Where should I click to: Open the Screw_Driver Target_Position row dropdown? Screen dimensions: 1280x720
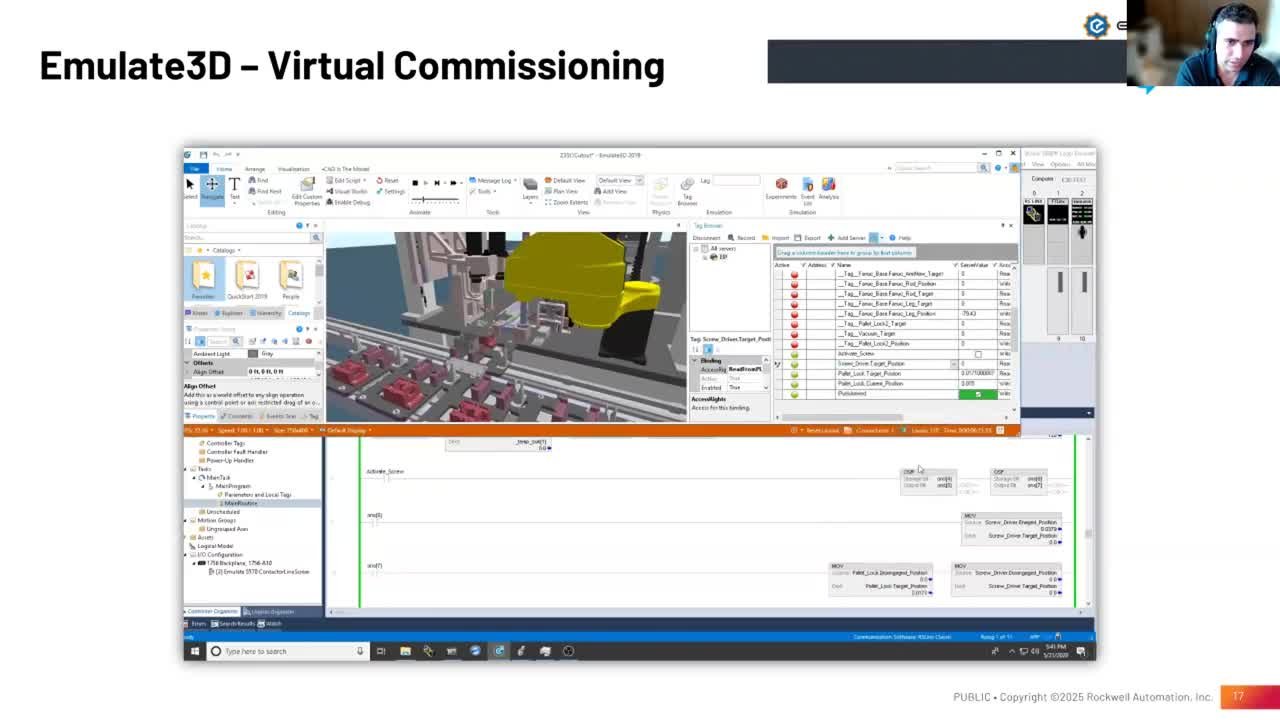(x=954, y=364)
